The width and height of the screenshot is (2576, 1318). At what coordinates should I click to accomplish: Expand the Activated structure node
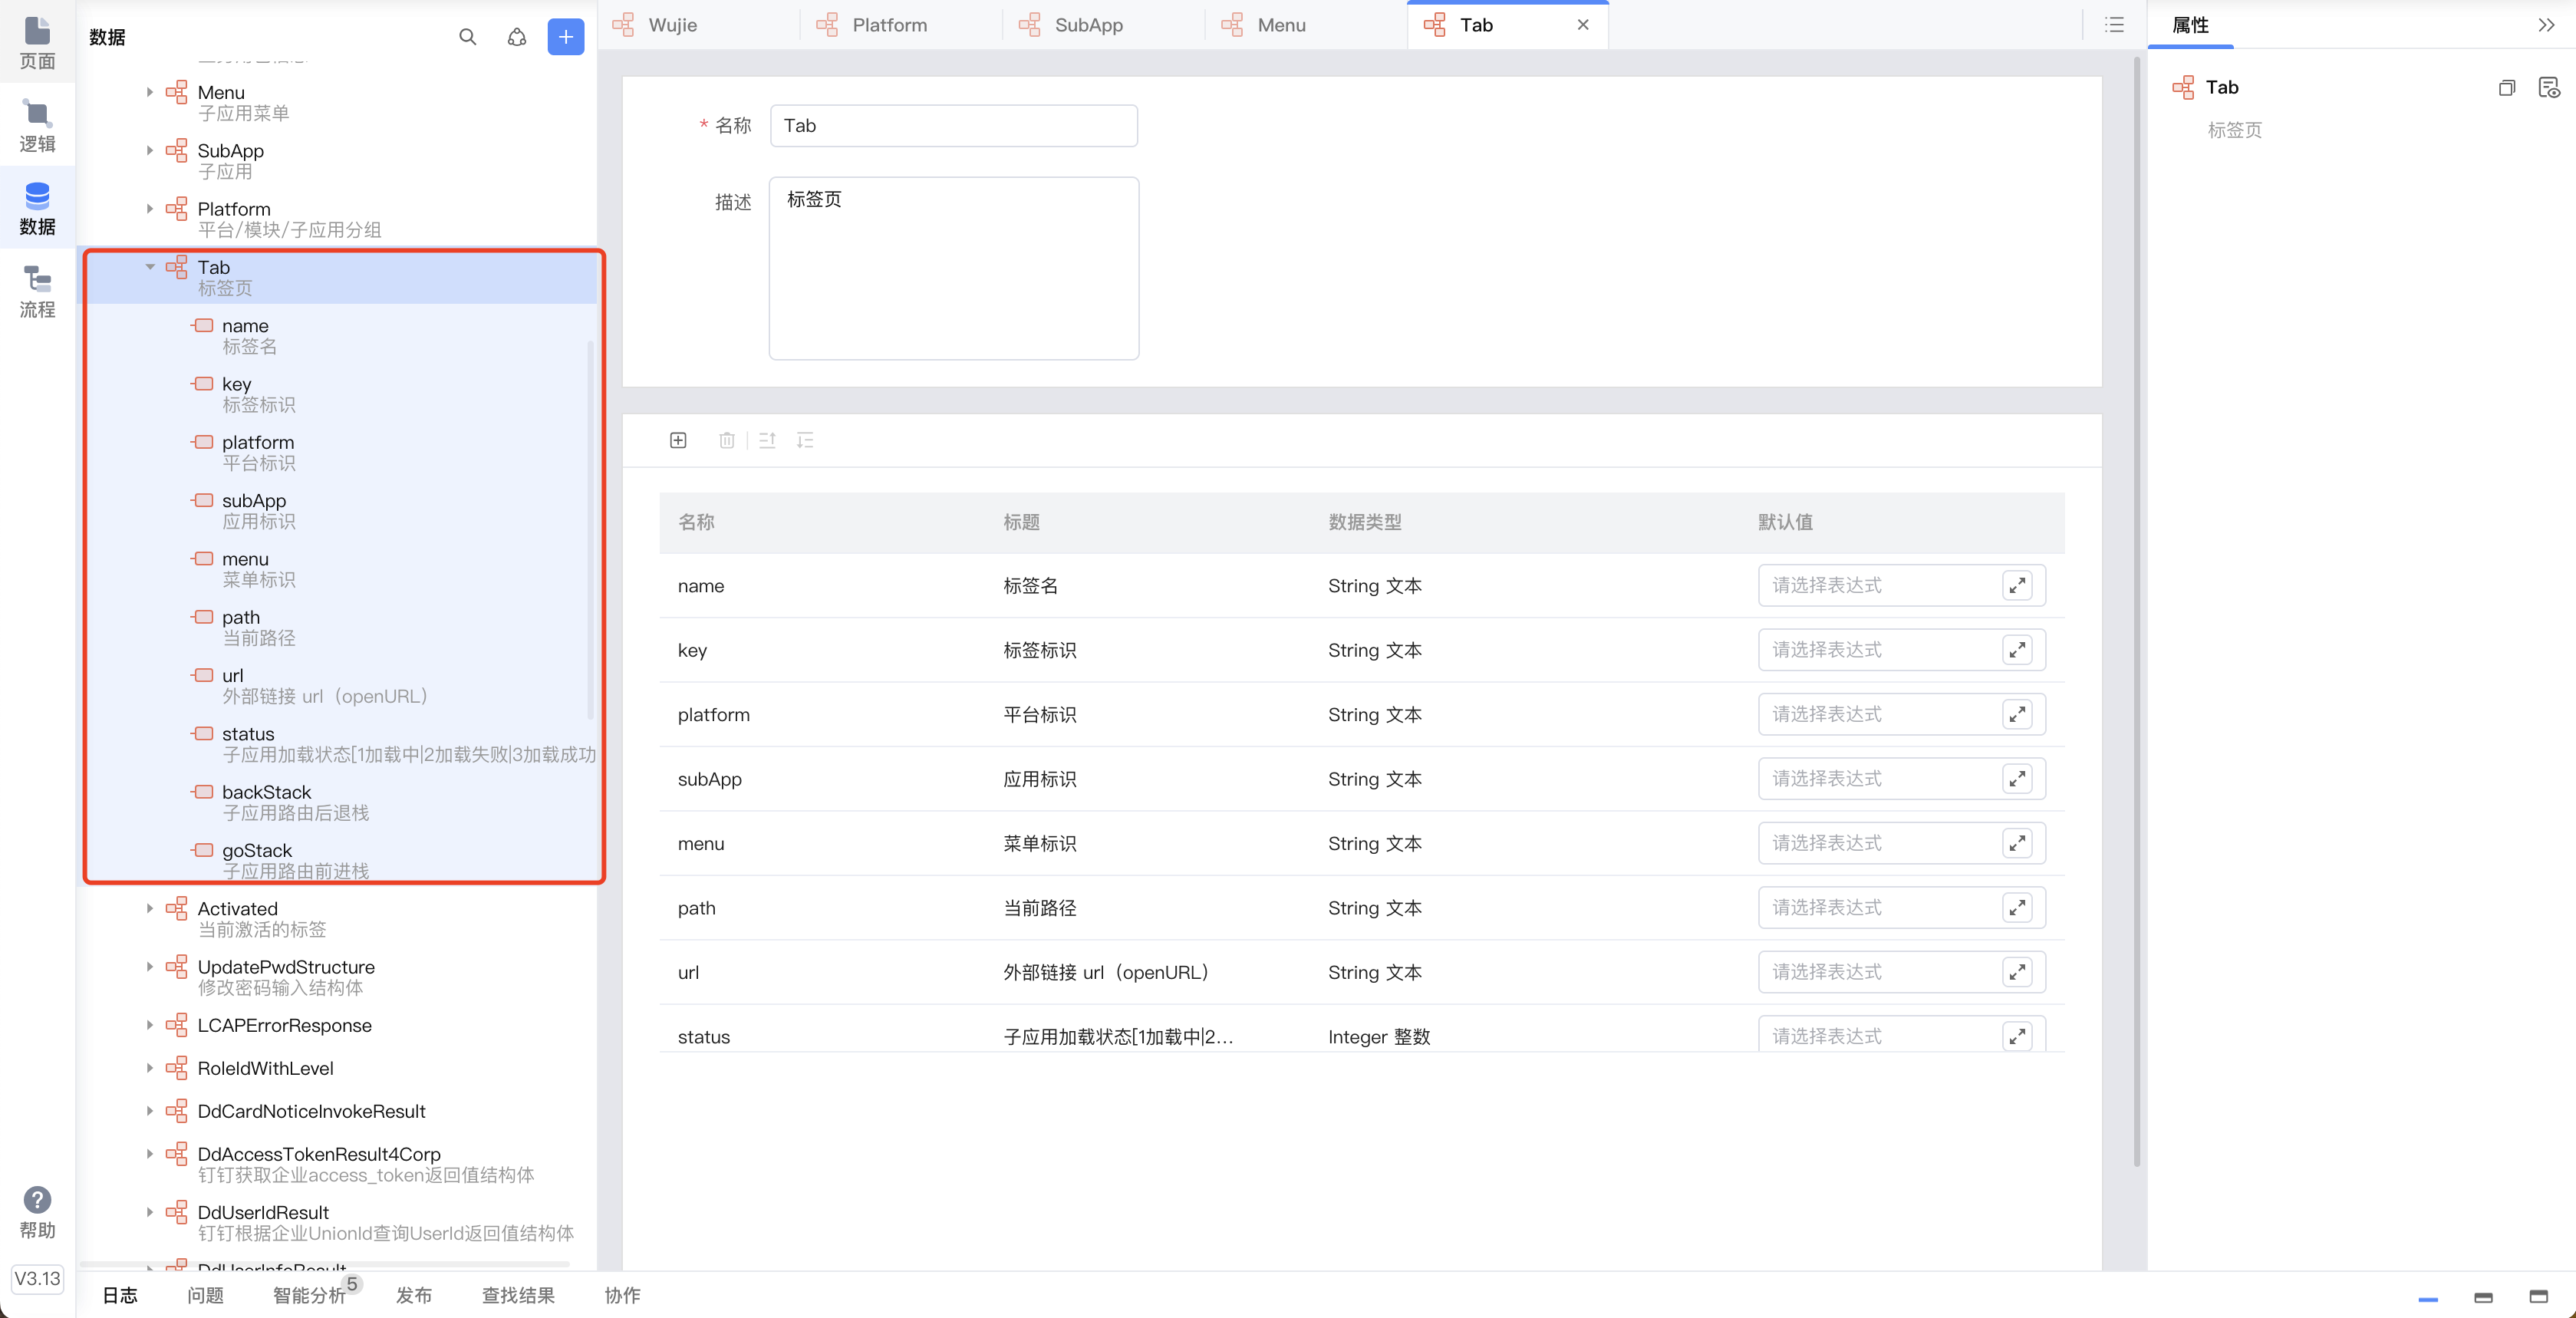coord(150,908)
